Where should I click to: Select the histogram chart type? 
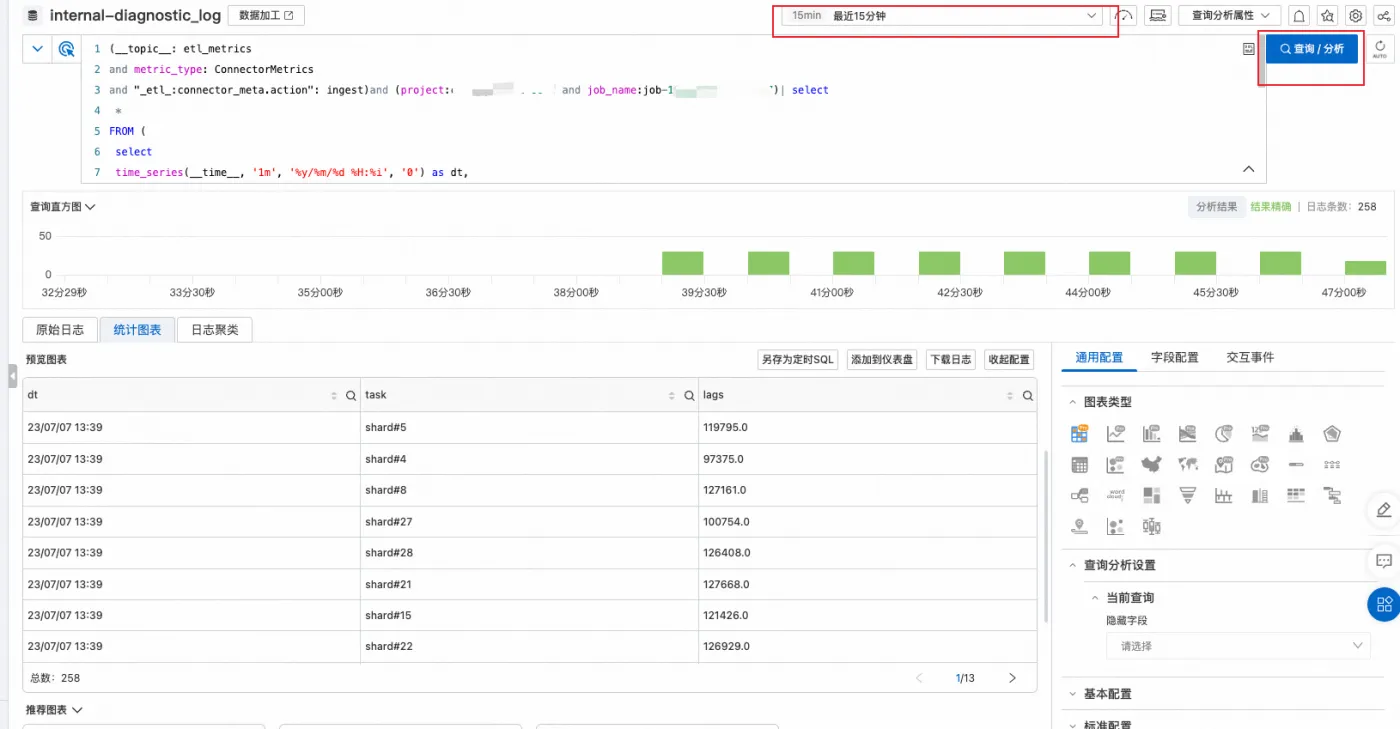point(1296,434)
